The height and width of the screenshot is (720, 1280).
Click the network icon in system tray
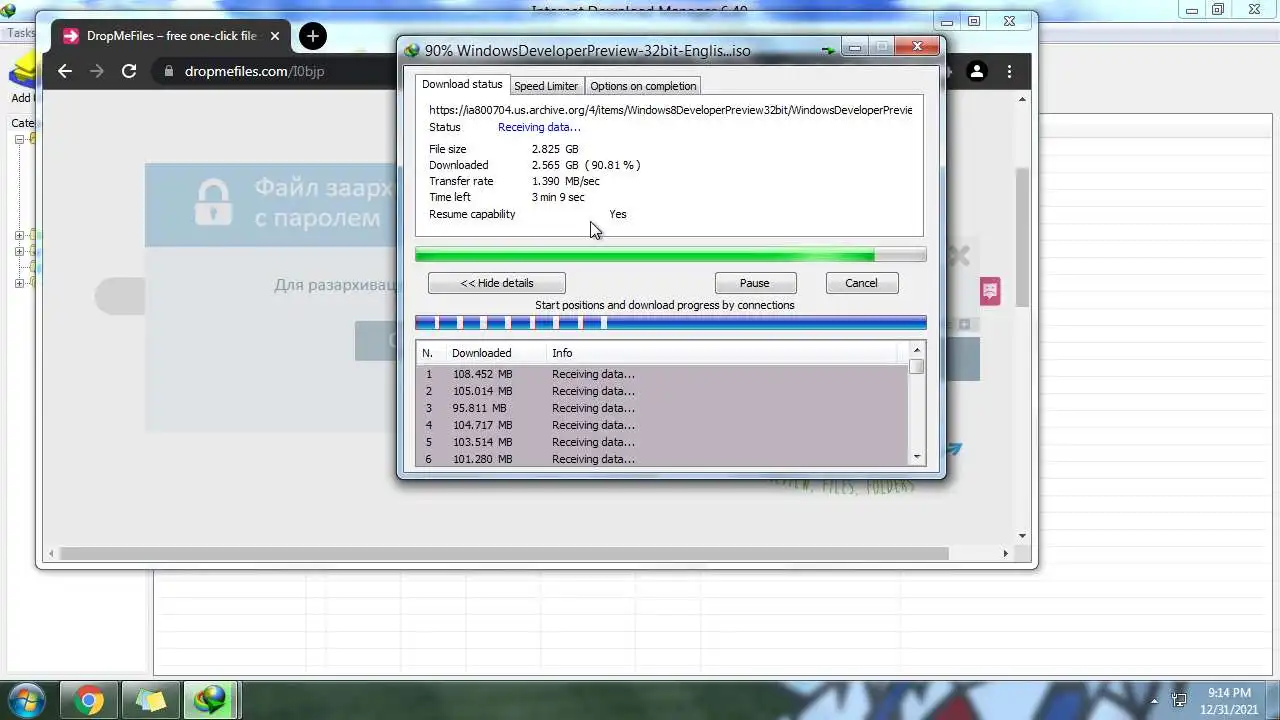tap(1179, 700)
